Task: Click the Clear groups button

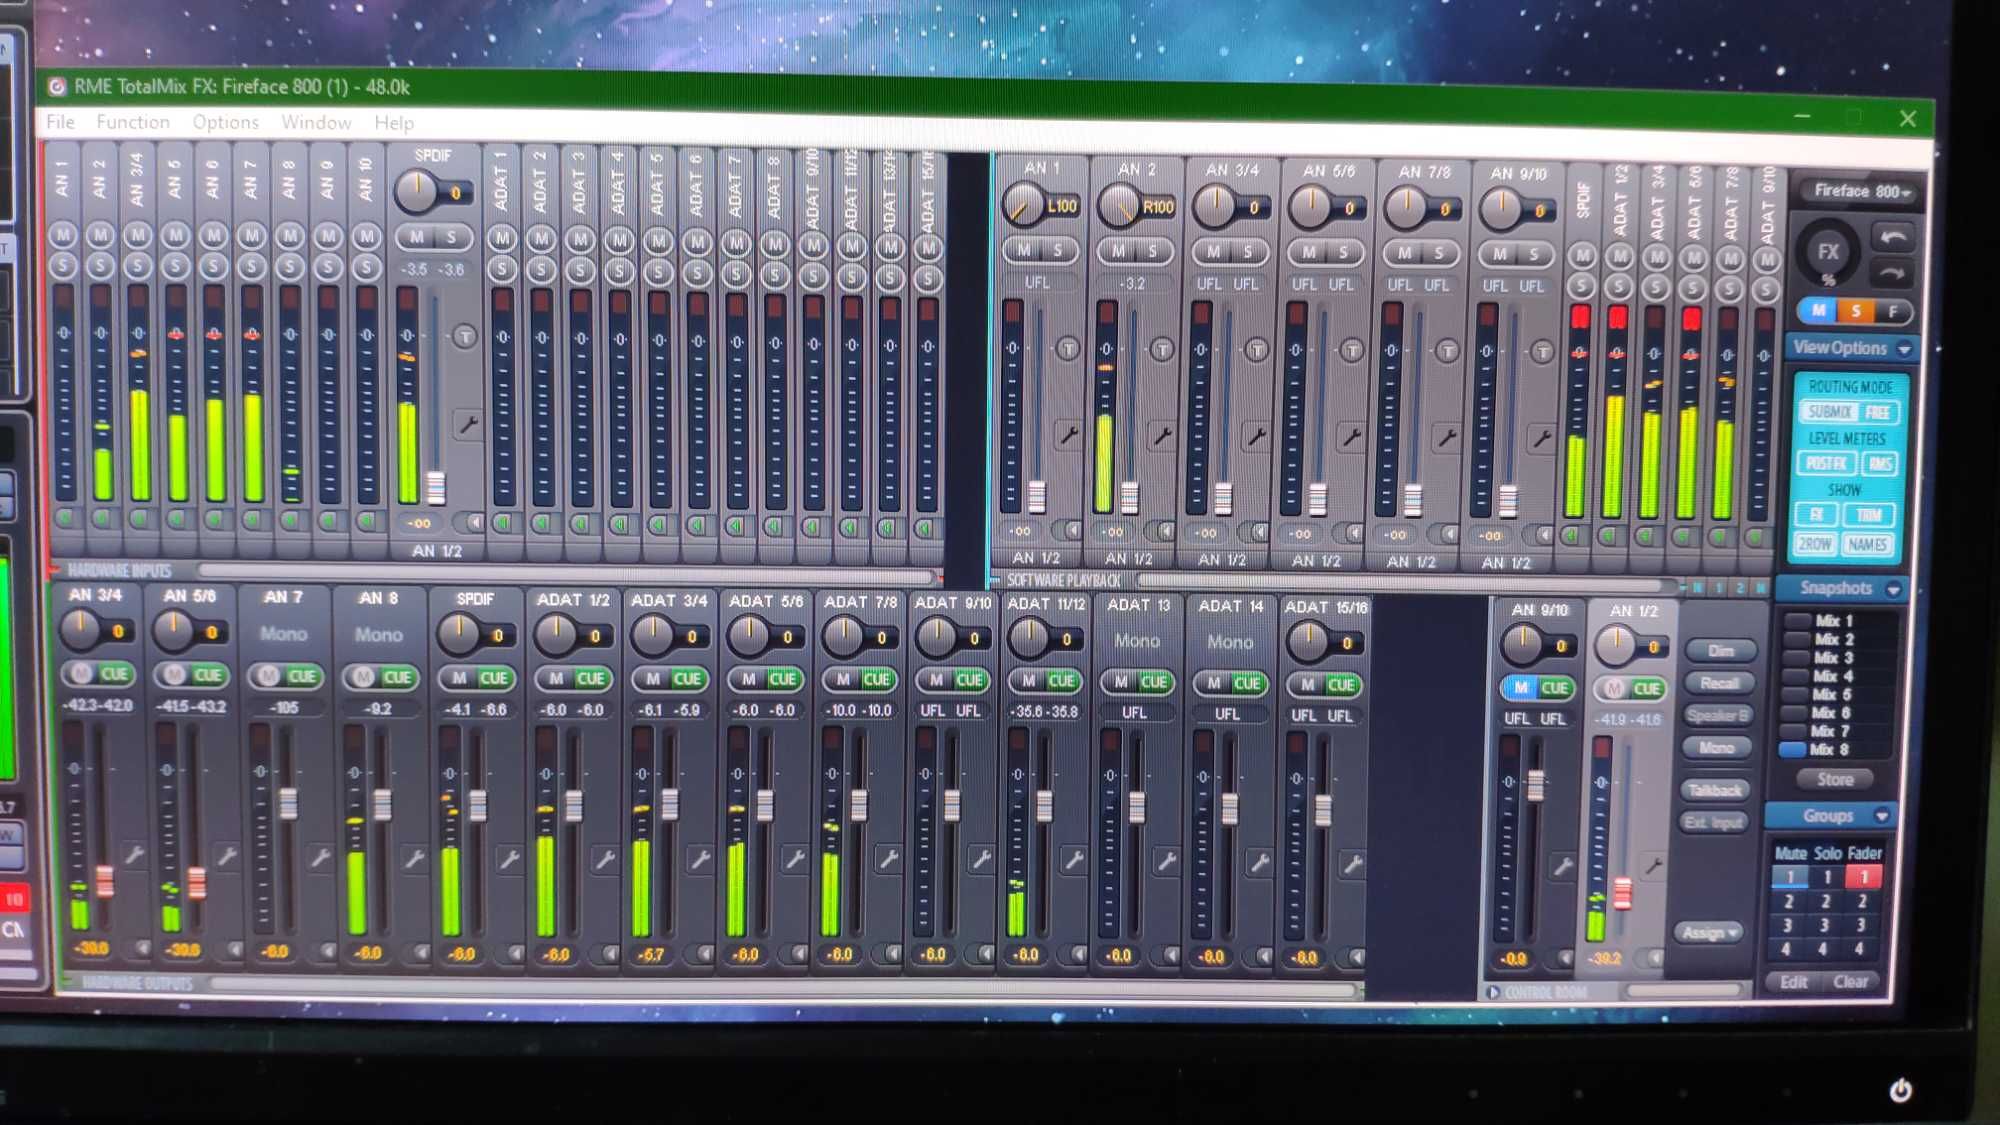Action: [1850, 982]
